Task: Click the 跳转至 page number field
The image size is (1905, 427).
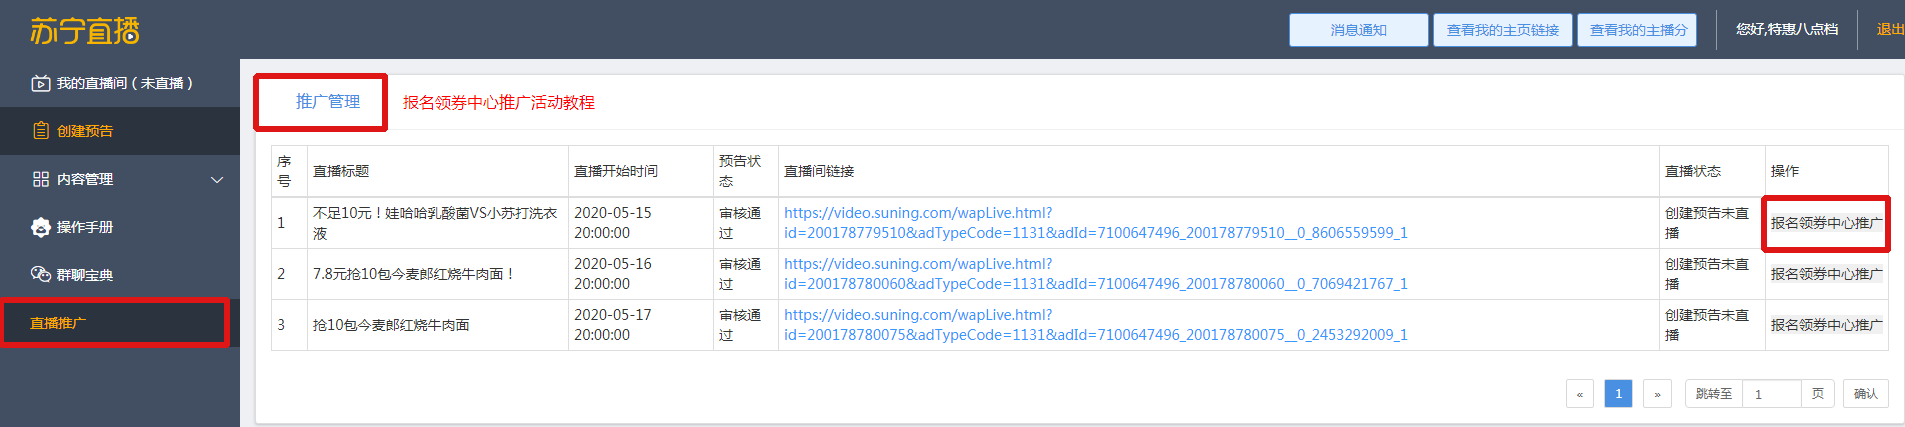Action: click(1771, 394)
